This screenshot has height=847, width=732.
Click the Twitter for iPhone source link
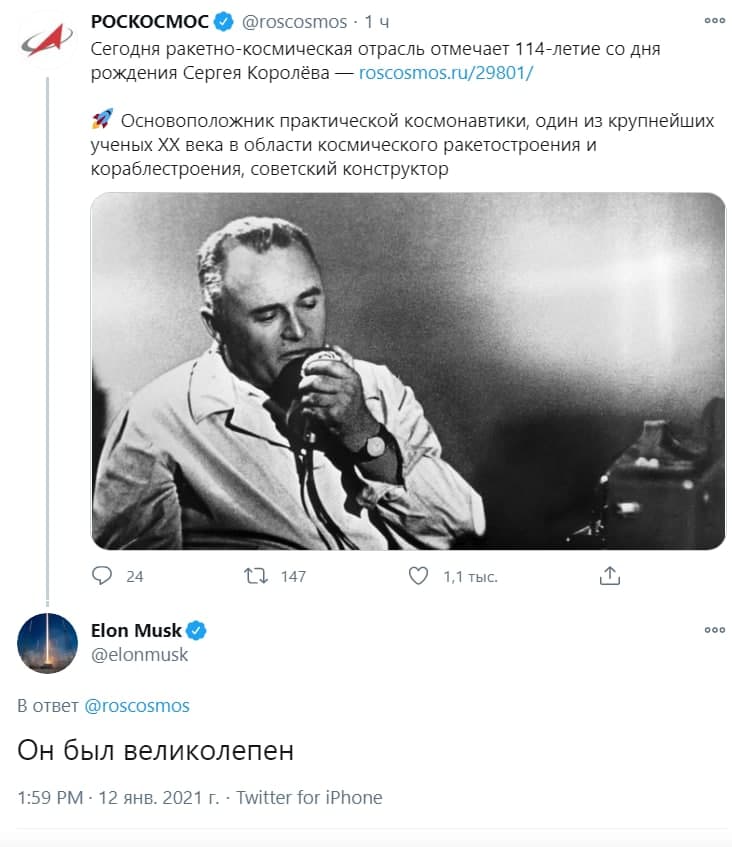pos(309,797)
